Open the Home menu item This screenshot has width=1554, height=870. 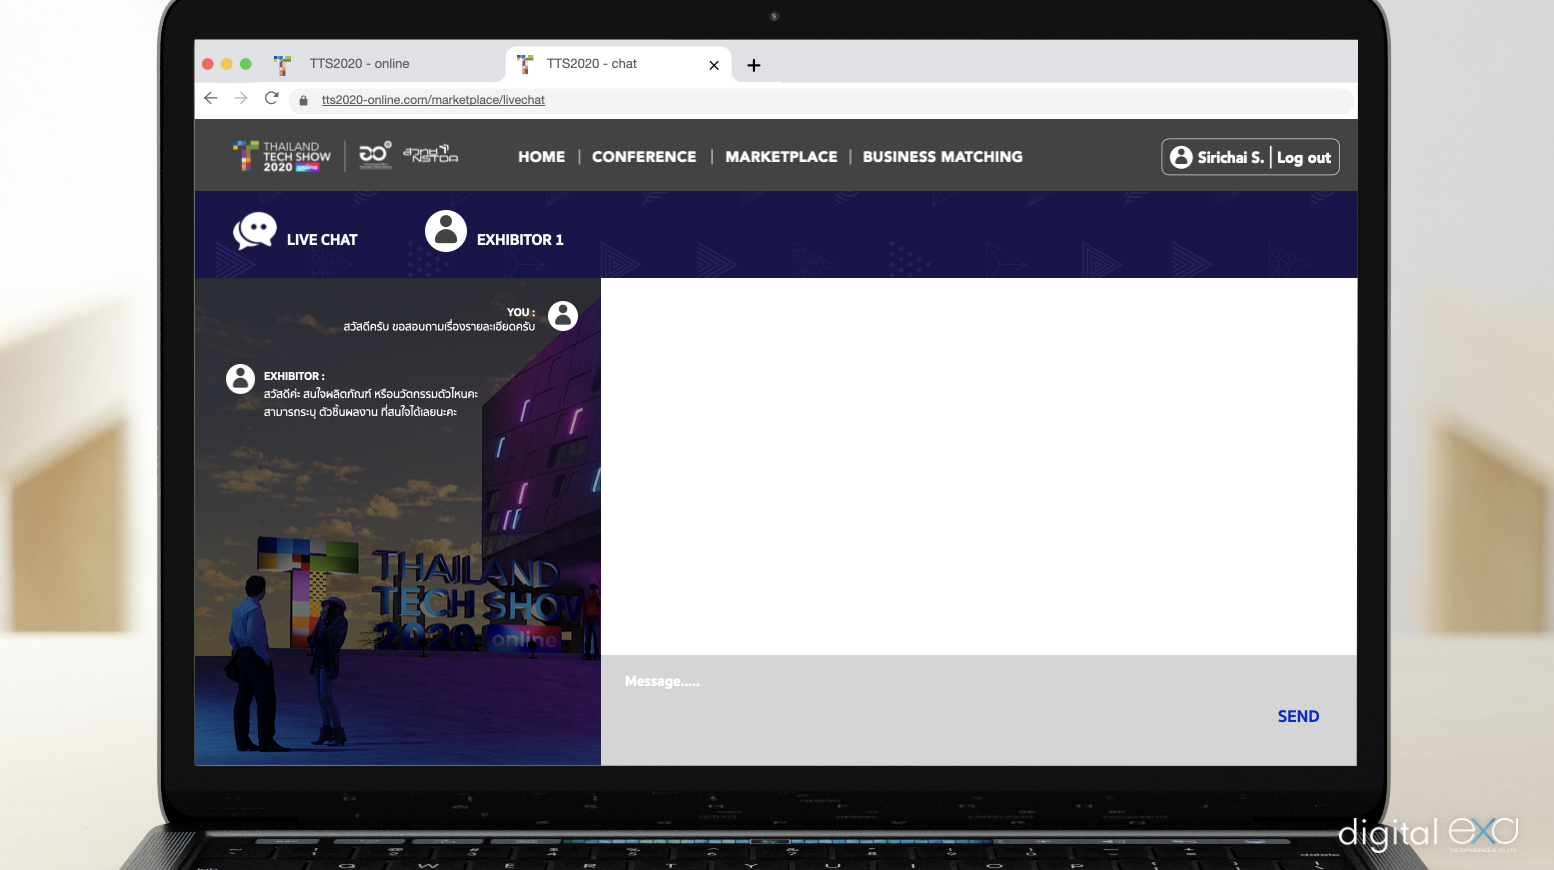(x=541, y=157)
